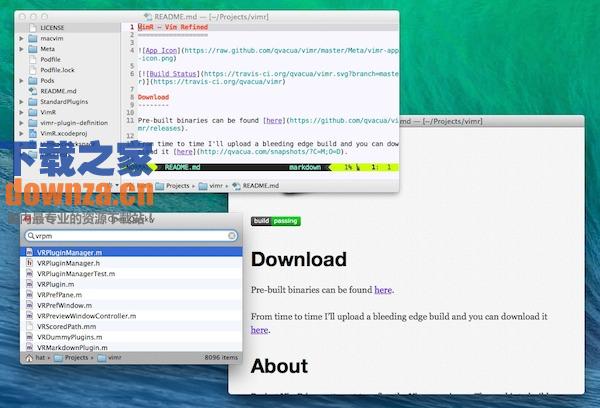Select VRScoredPath.mm in results

point(131,326)
